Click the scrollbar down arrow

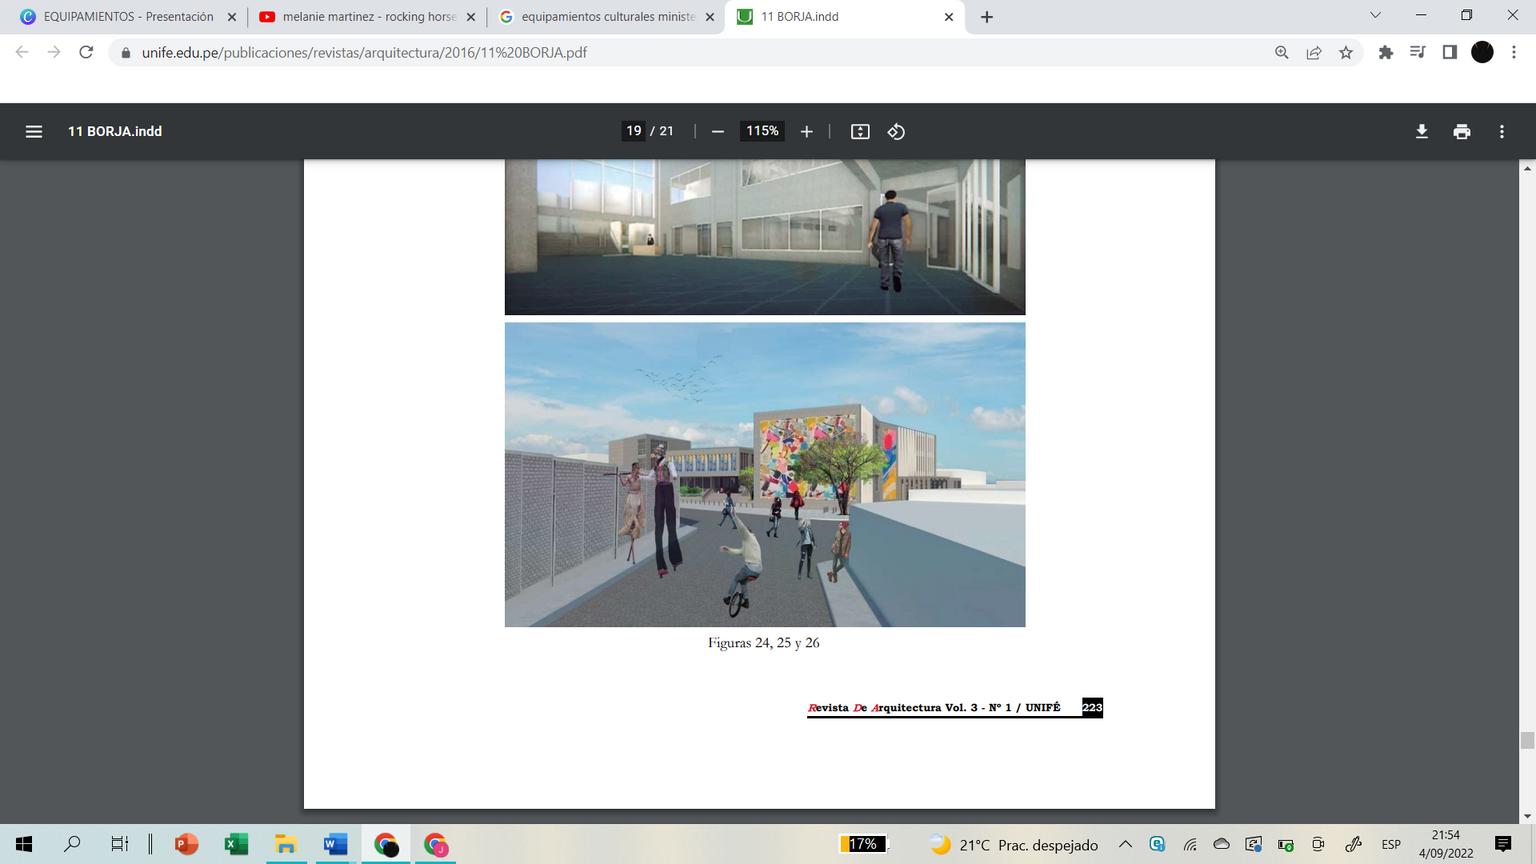tap(1527, 816)
